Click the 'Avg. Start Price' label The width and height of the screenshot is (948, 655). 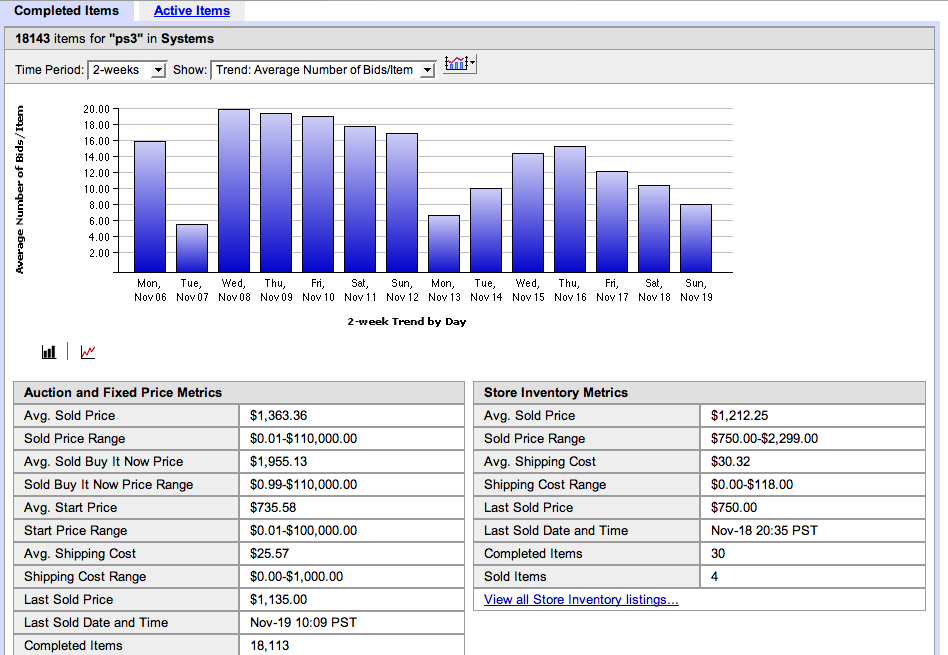click(71, 507)
